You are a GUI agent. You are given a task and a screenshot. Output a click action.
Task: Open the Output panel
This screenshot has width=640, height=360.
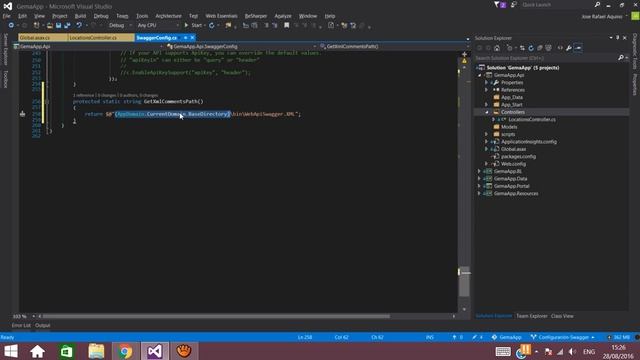[x=42, y=325]
